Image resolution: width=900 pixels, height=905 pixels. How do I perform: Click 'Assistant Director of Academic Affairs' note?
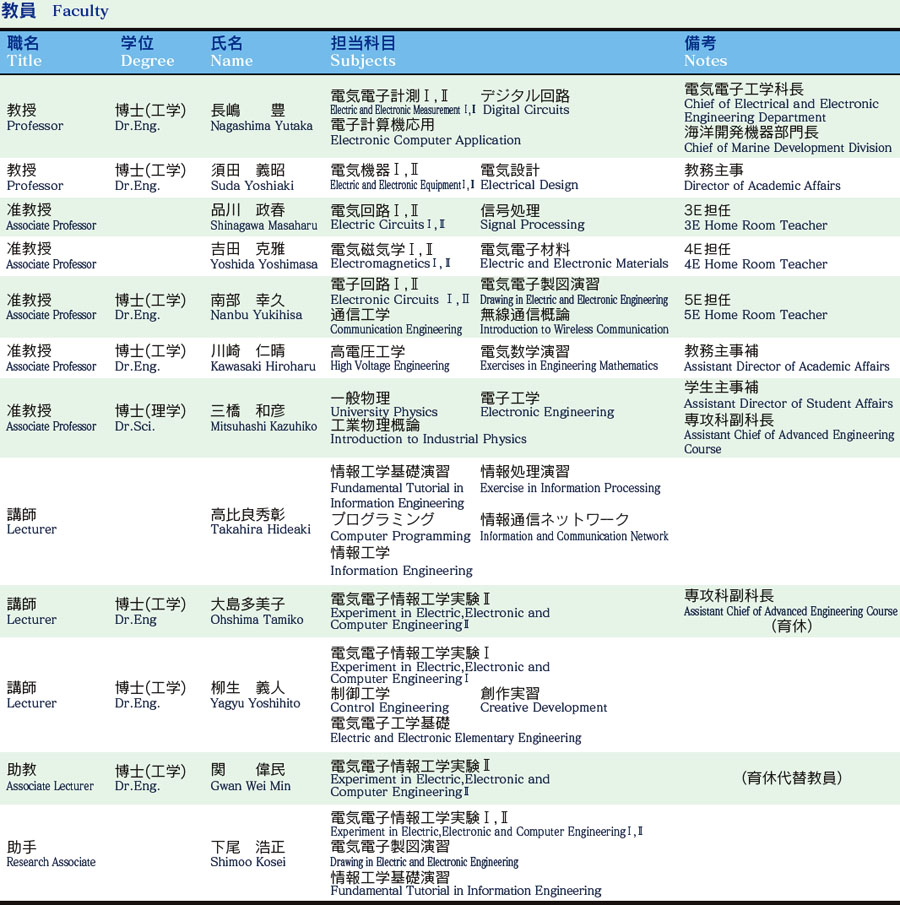[787, 367]
